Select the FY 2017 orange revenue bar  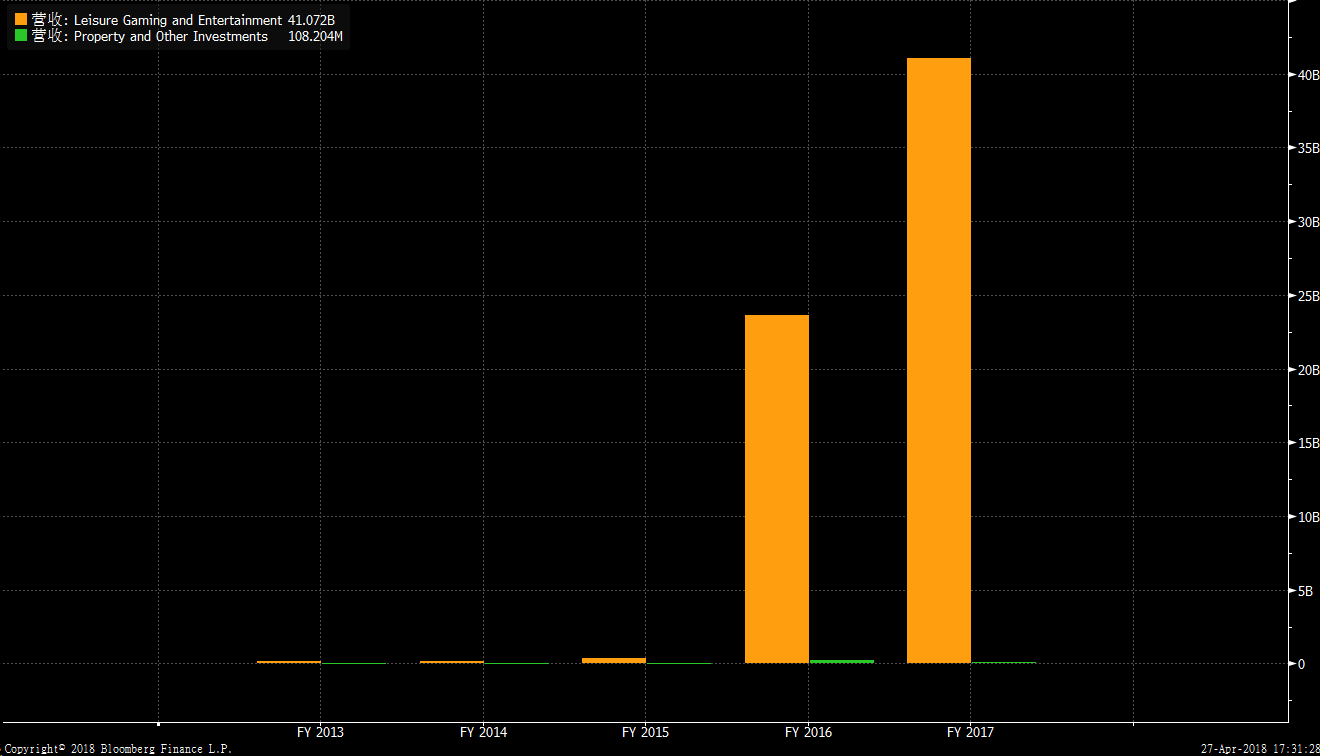pos(939,361)
